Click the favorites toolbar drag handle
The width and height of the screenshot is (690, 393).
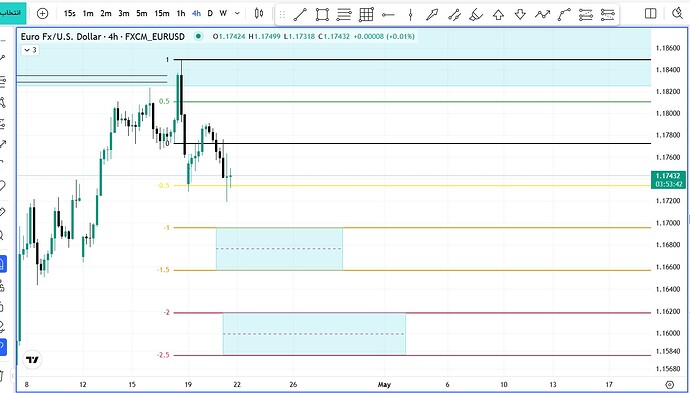[x=282, y=15]
